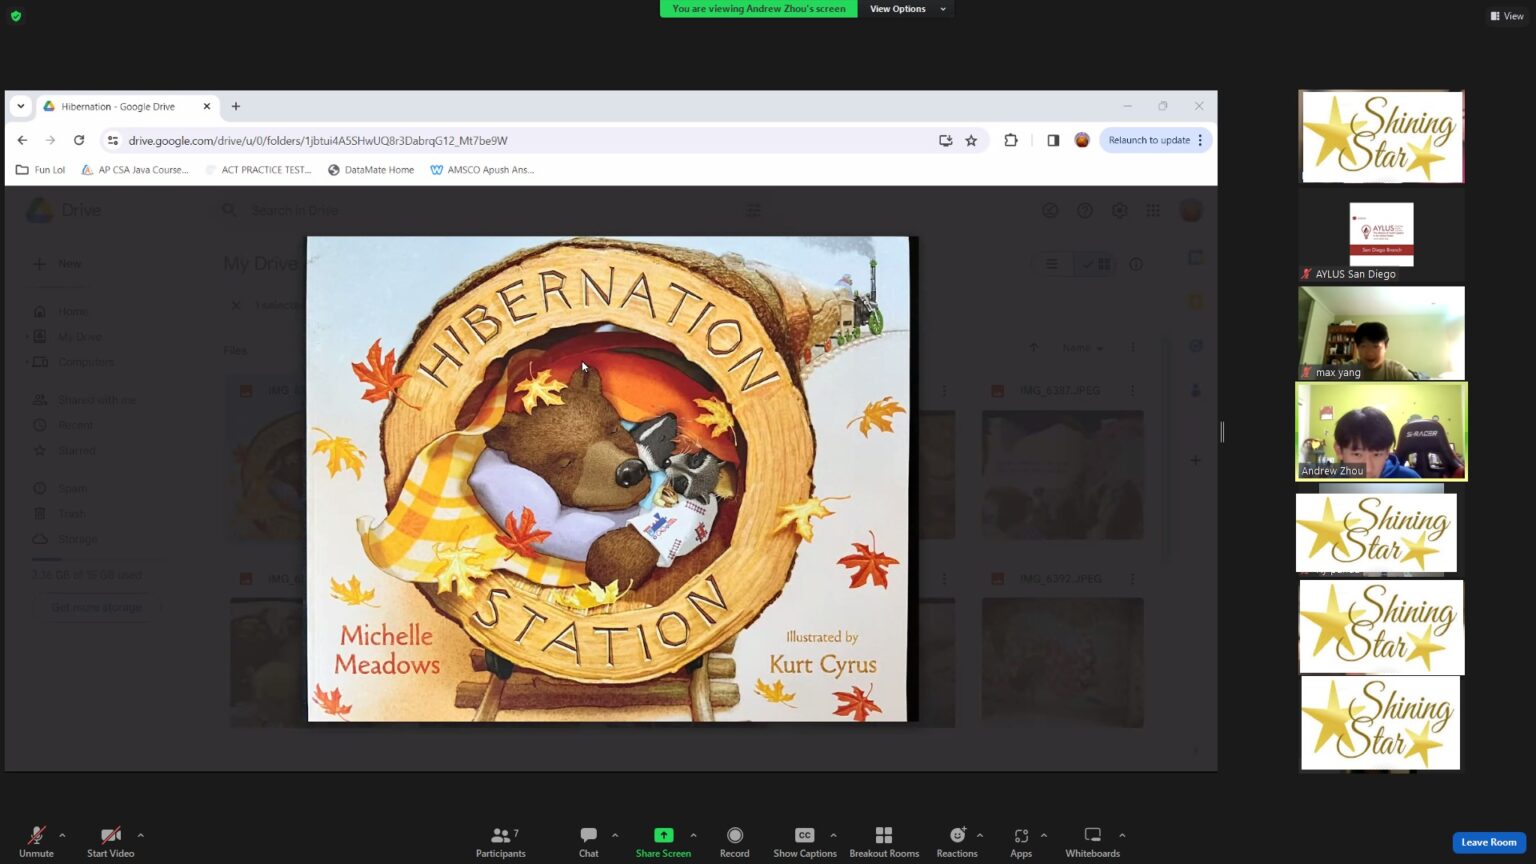Open DataMate Home bookmark
This screenshot has height=864, width=1536.
pyautogui.click(x=370, y=170)
